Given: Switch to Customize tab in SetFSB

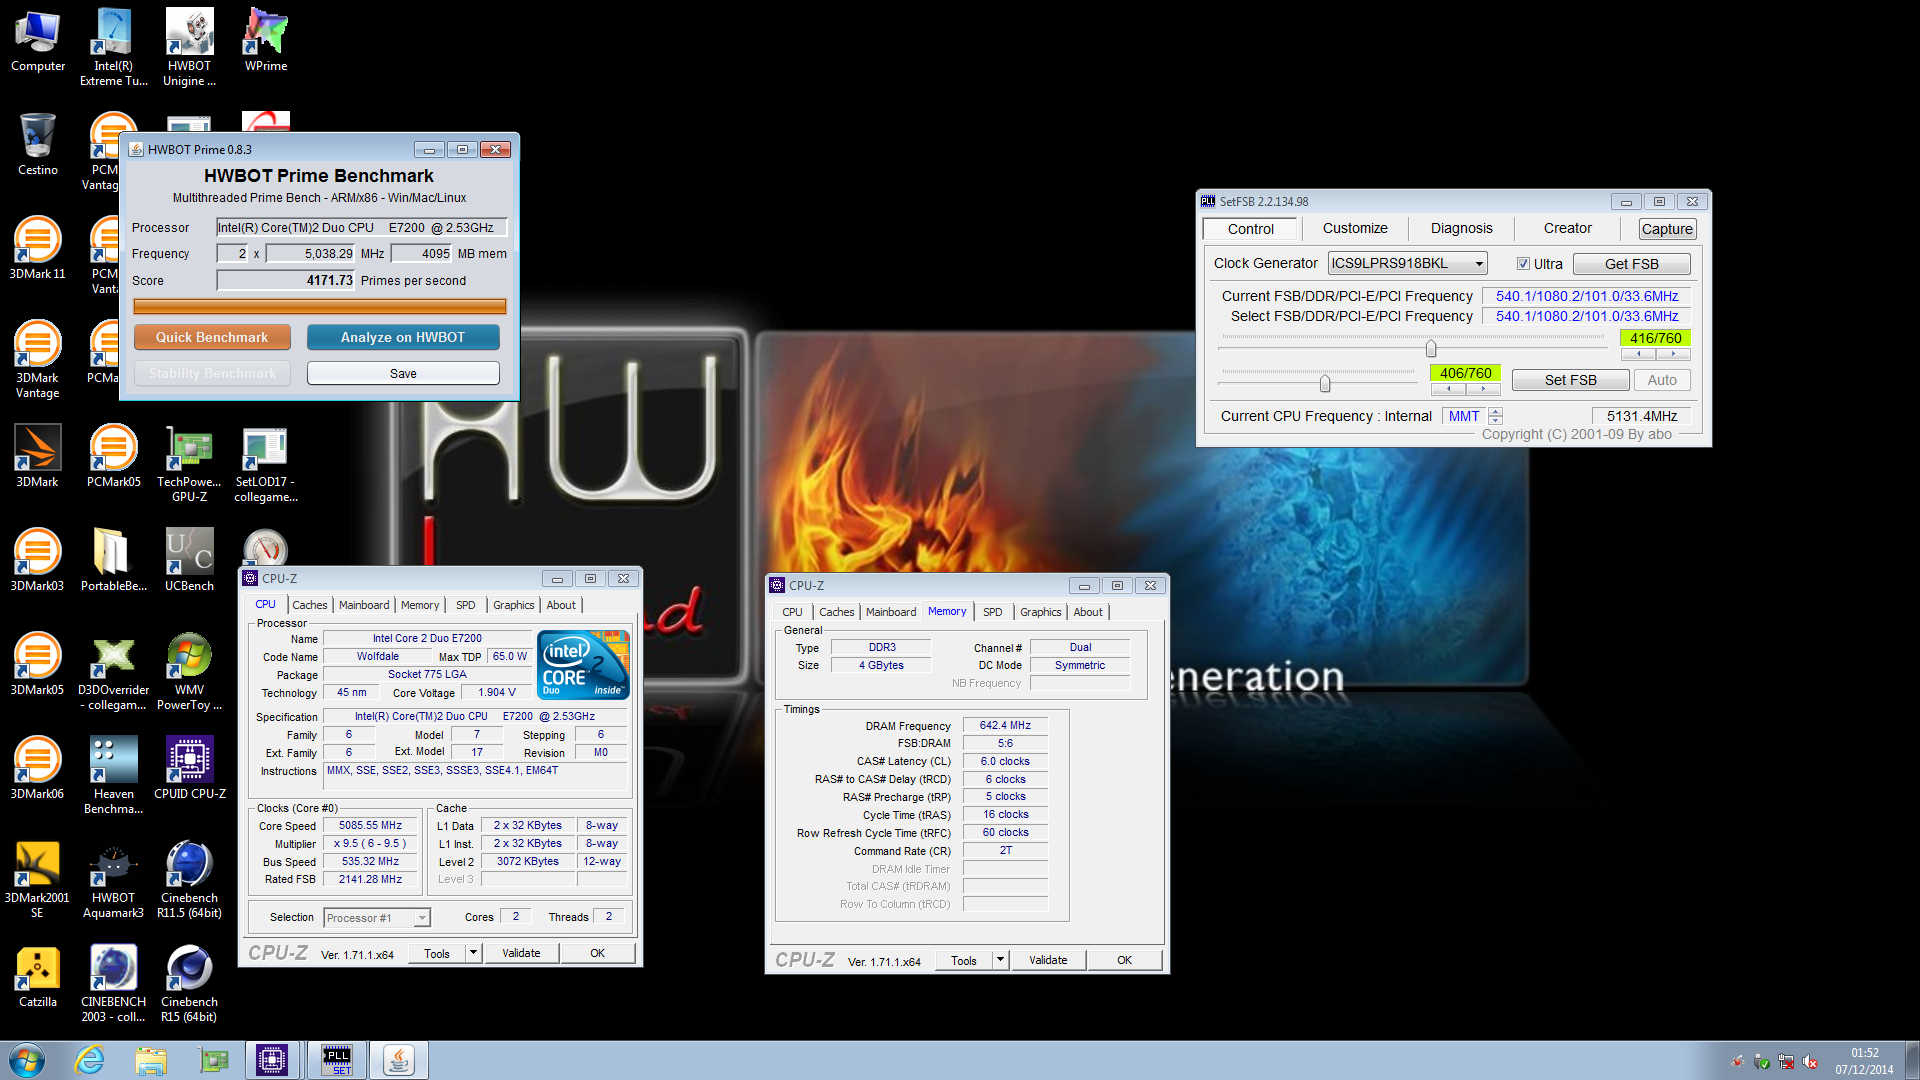Looking at the screenshot, I should pos(1355,228).
